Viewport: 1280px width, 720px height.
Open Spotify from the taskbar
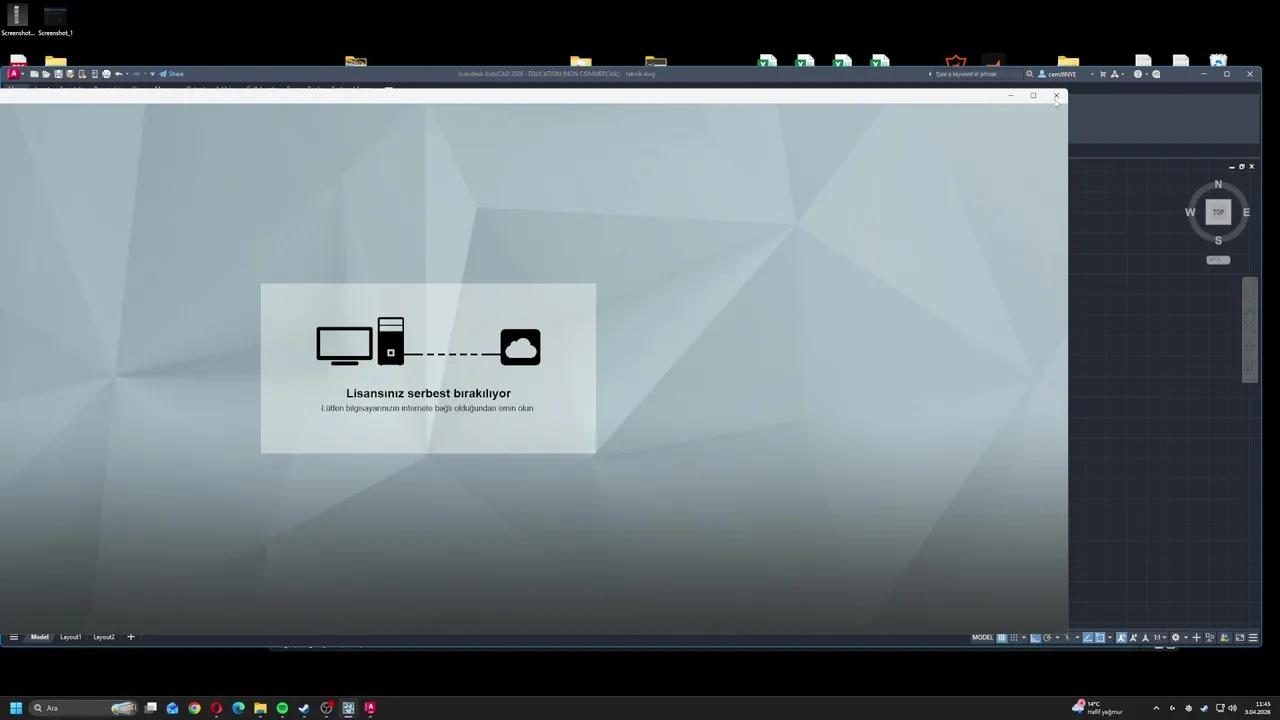tap(282, 708)
